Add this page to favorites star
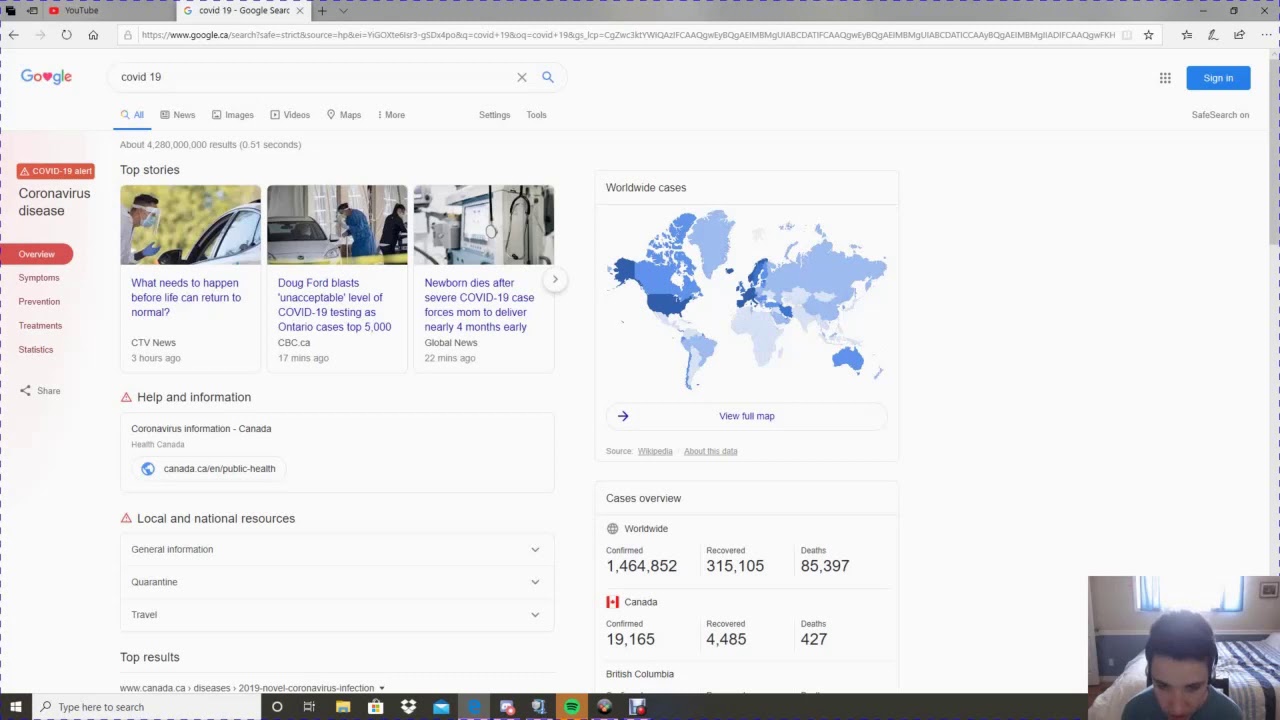 1148,35
